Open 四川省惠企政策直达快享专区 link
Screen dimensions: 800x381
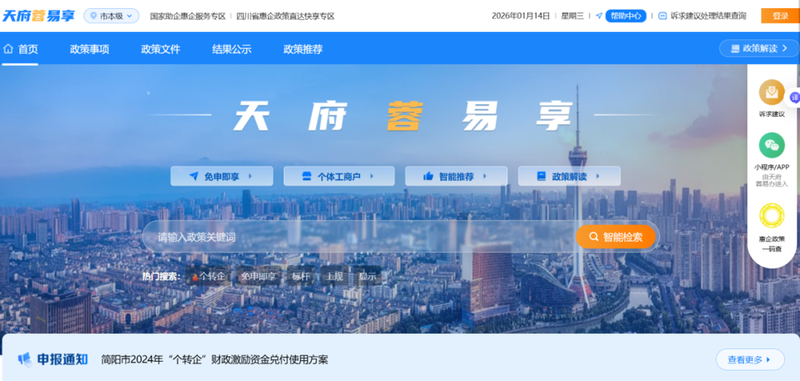(x=285, y=16)
